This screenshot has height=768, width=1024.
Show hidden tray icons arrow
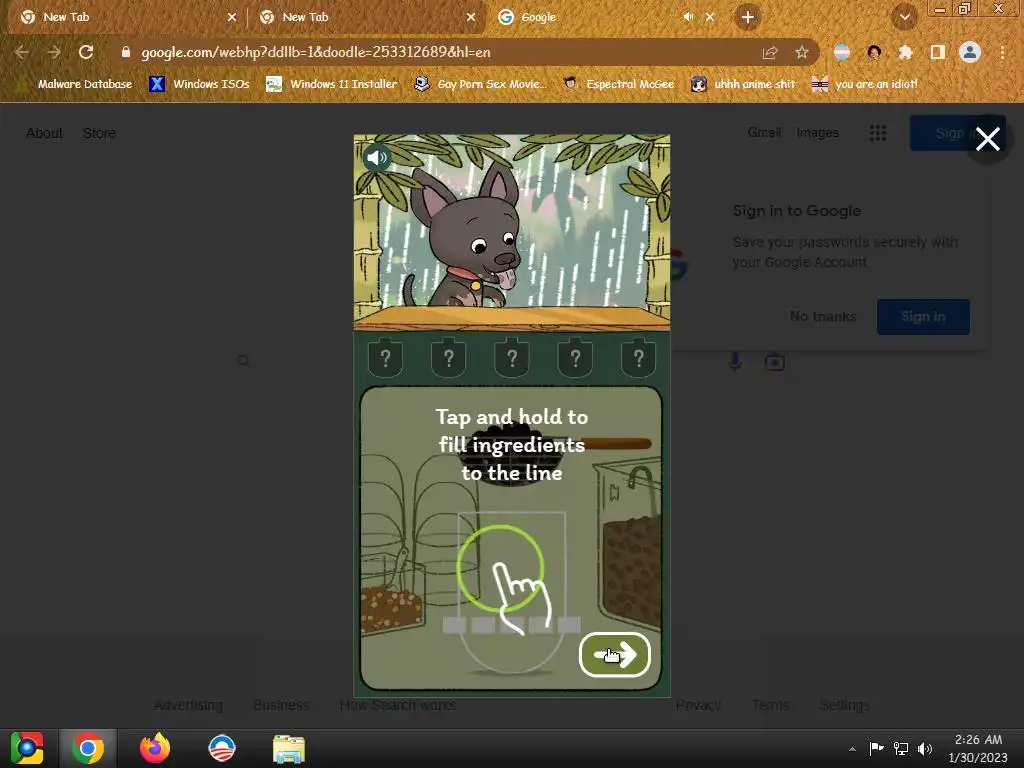point(852,749)
